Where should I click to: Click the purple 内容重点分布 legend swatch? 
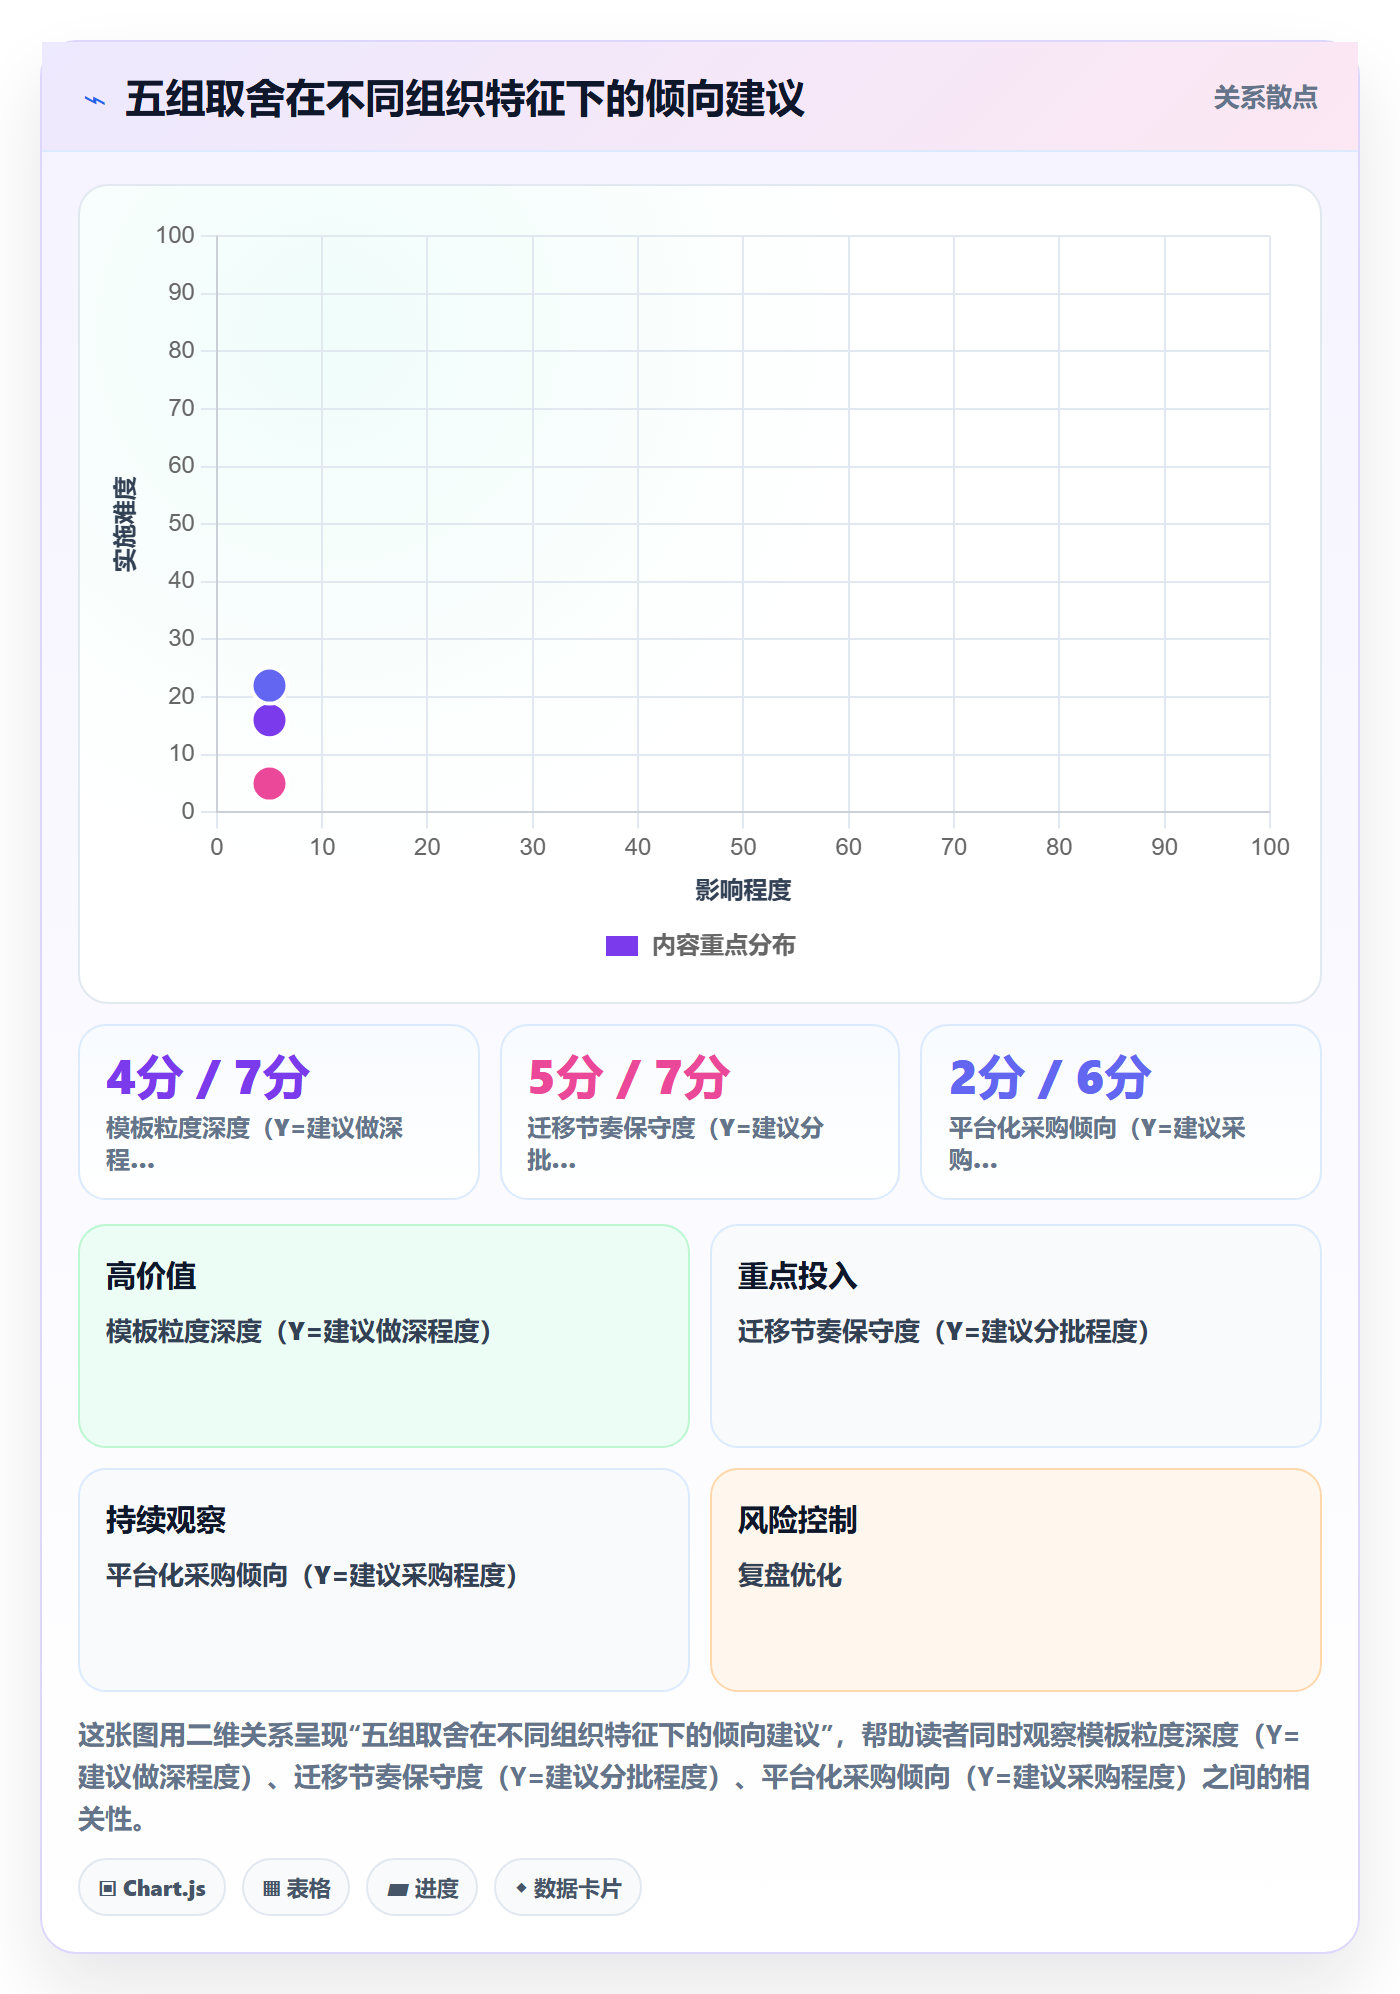pos(621,946)
